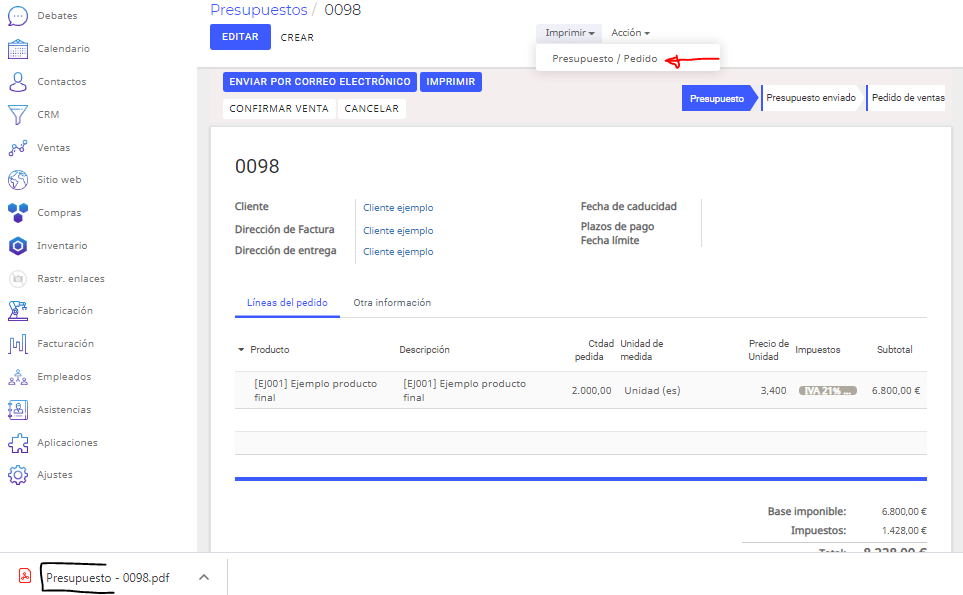Switch to the Líneas del pedido tab

tap(287, 303)
